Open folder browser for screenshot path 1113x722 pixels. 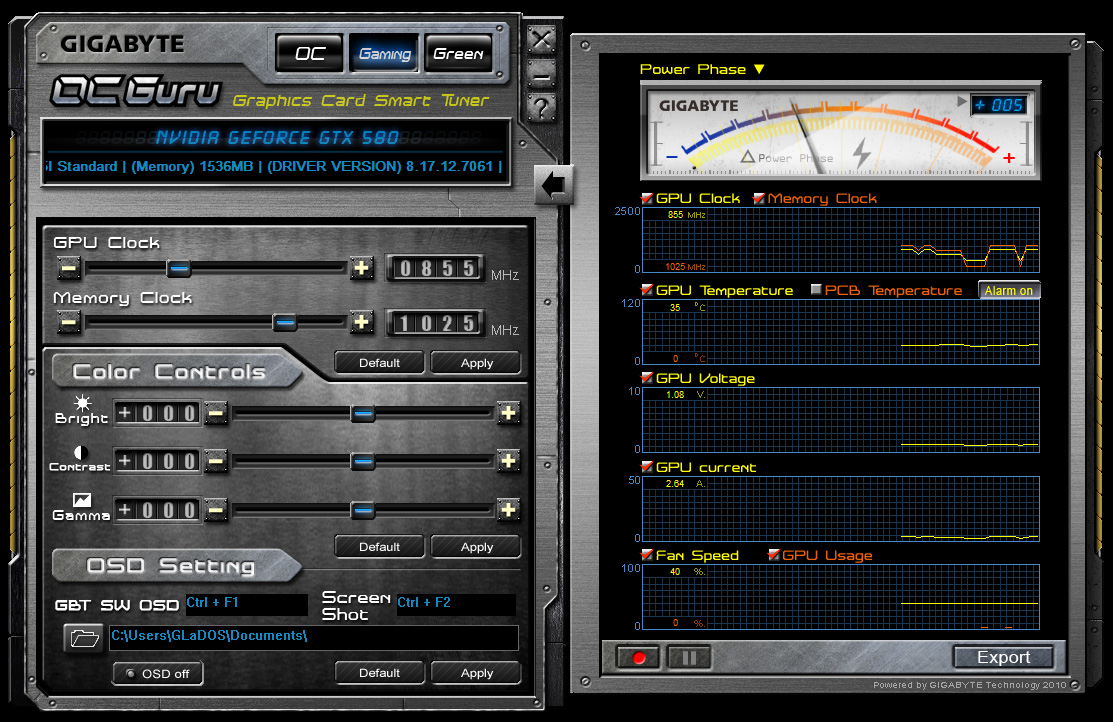84,638
